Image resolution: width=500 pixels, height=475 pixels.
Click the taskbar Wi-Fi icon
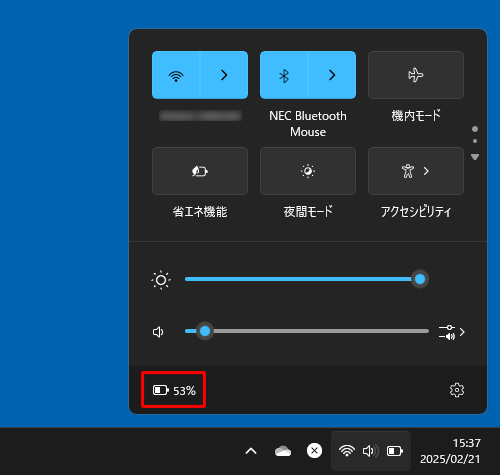pyautogui.click(x=347, y=451)
